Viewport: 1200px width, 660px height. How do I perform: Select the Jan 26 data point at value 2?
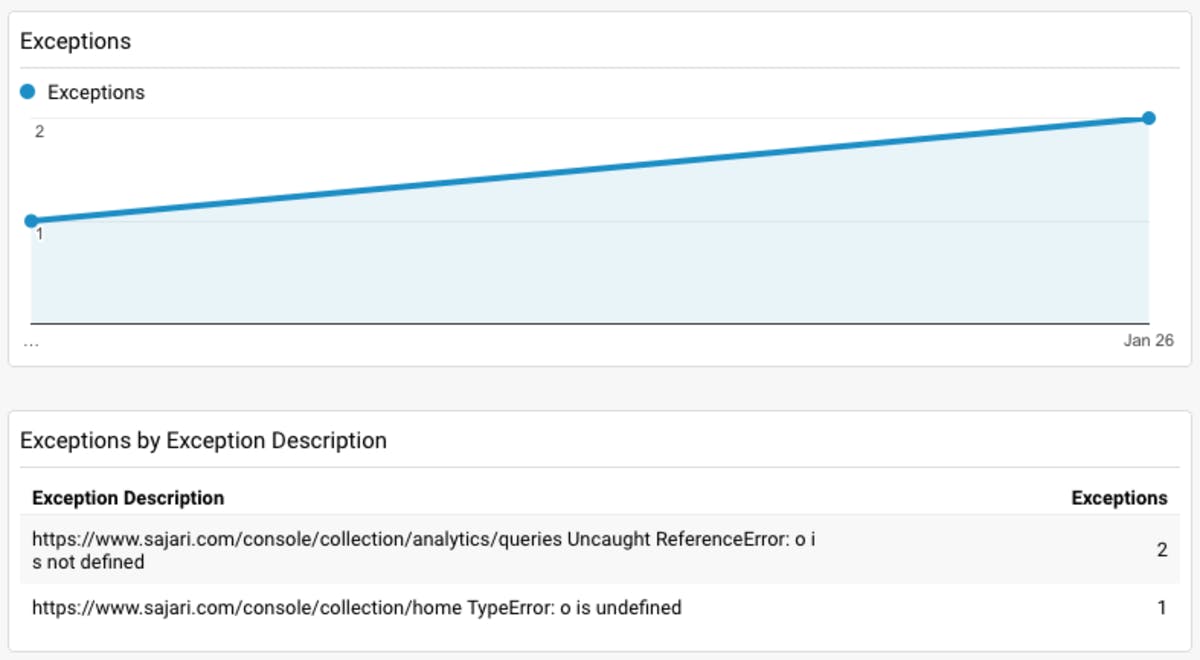1149,118
